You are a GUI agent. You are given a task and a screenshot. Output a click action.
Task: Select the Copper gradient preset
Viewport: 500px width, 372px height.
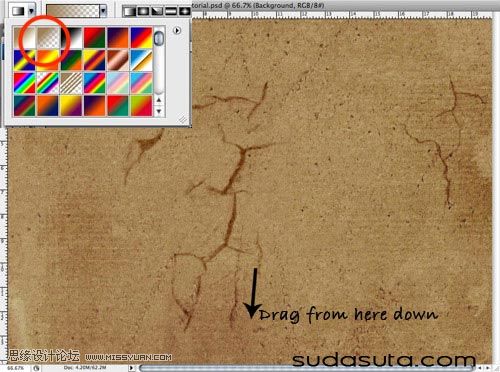[118, 60]
